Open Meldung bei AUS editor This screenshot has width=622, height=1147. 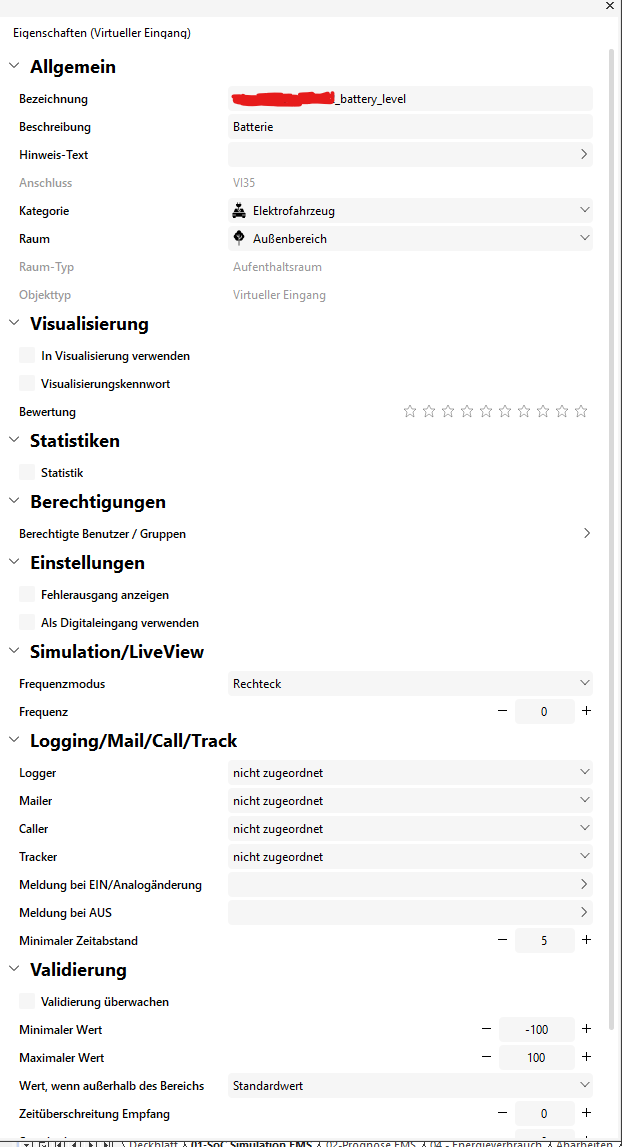(584, 912)
